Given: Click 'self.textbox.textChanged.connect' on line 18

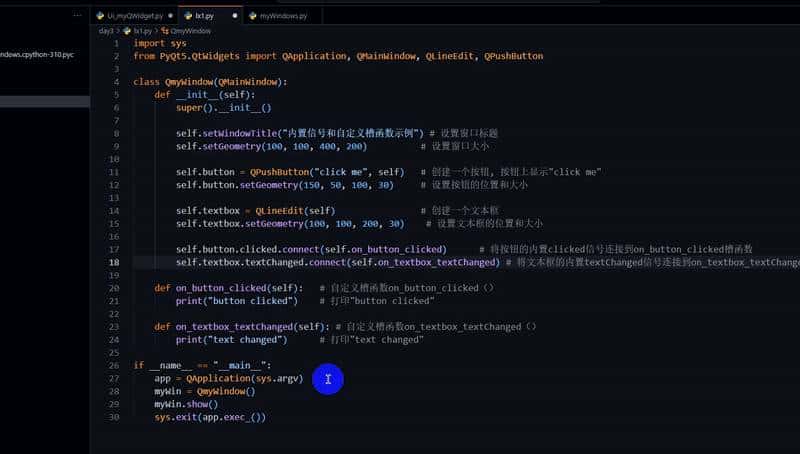Looking at the screenshot, I should pyautogui.click(x=261, y=263).
